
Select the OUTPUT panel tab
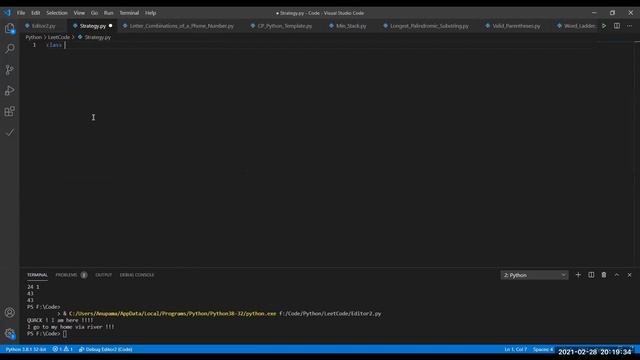(103, 275)
